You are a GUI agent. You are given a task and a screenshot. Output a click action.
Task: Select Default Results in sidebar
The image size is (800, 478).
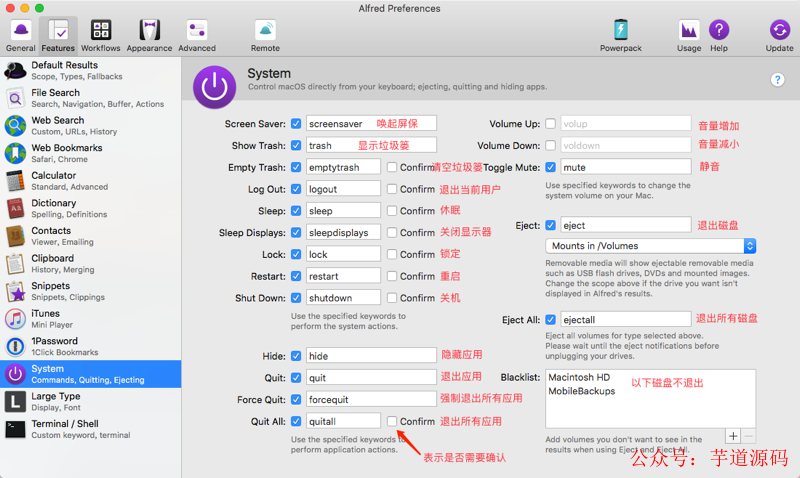(x=90, y=70)
